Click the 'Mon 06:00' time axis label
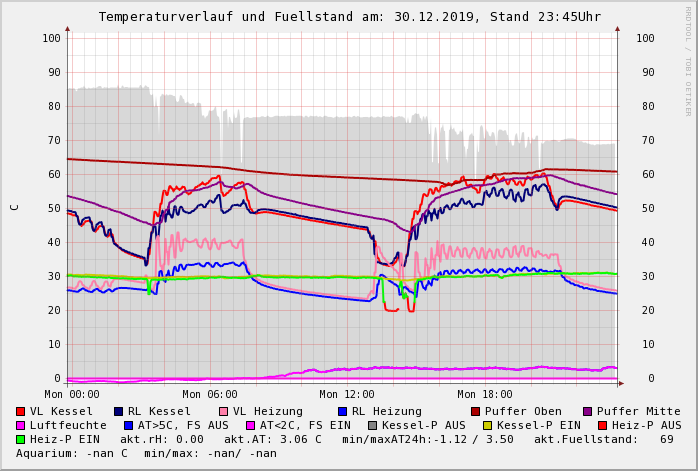 click(x=210, y=394)
